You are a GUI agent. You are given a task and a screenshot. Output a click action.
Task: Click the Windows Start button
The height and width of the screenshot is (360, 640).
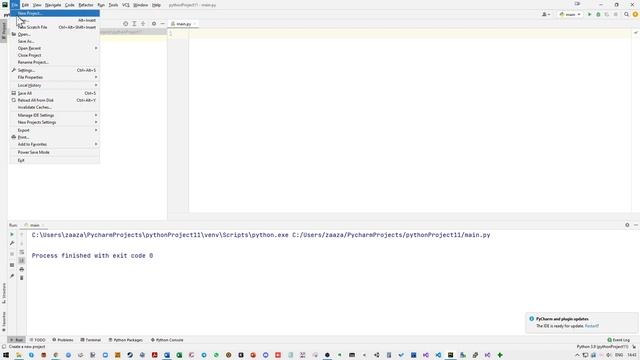tap(6, 355)
